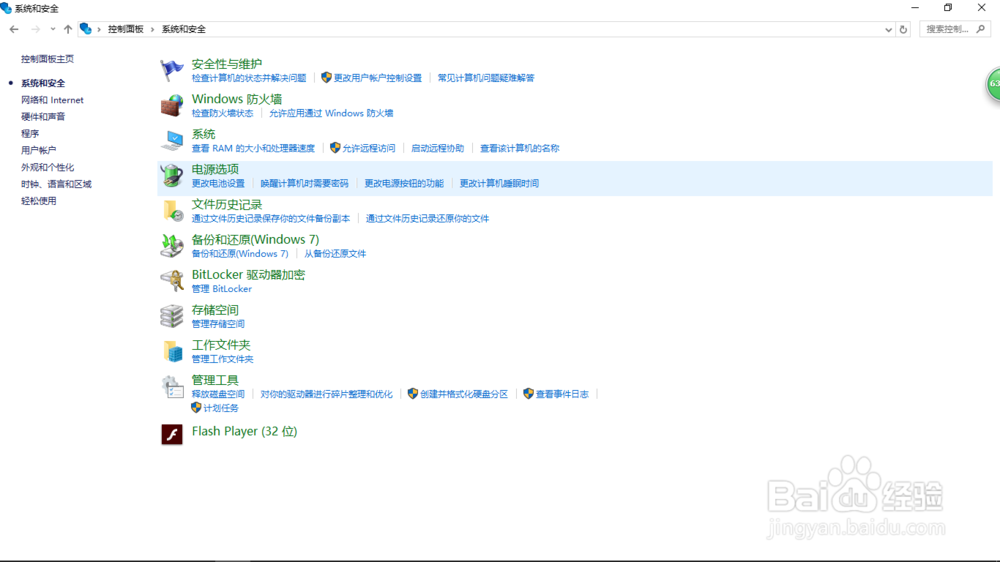The width and height of the screenshot is (1000, 562).
Task: Select 硬件和声音 in sidebar
Action: click(43, 117)
